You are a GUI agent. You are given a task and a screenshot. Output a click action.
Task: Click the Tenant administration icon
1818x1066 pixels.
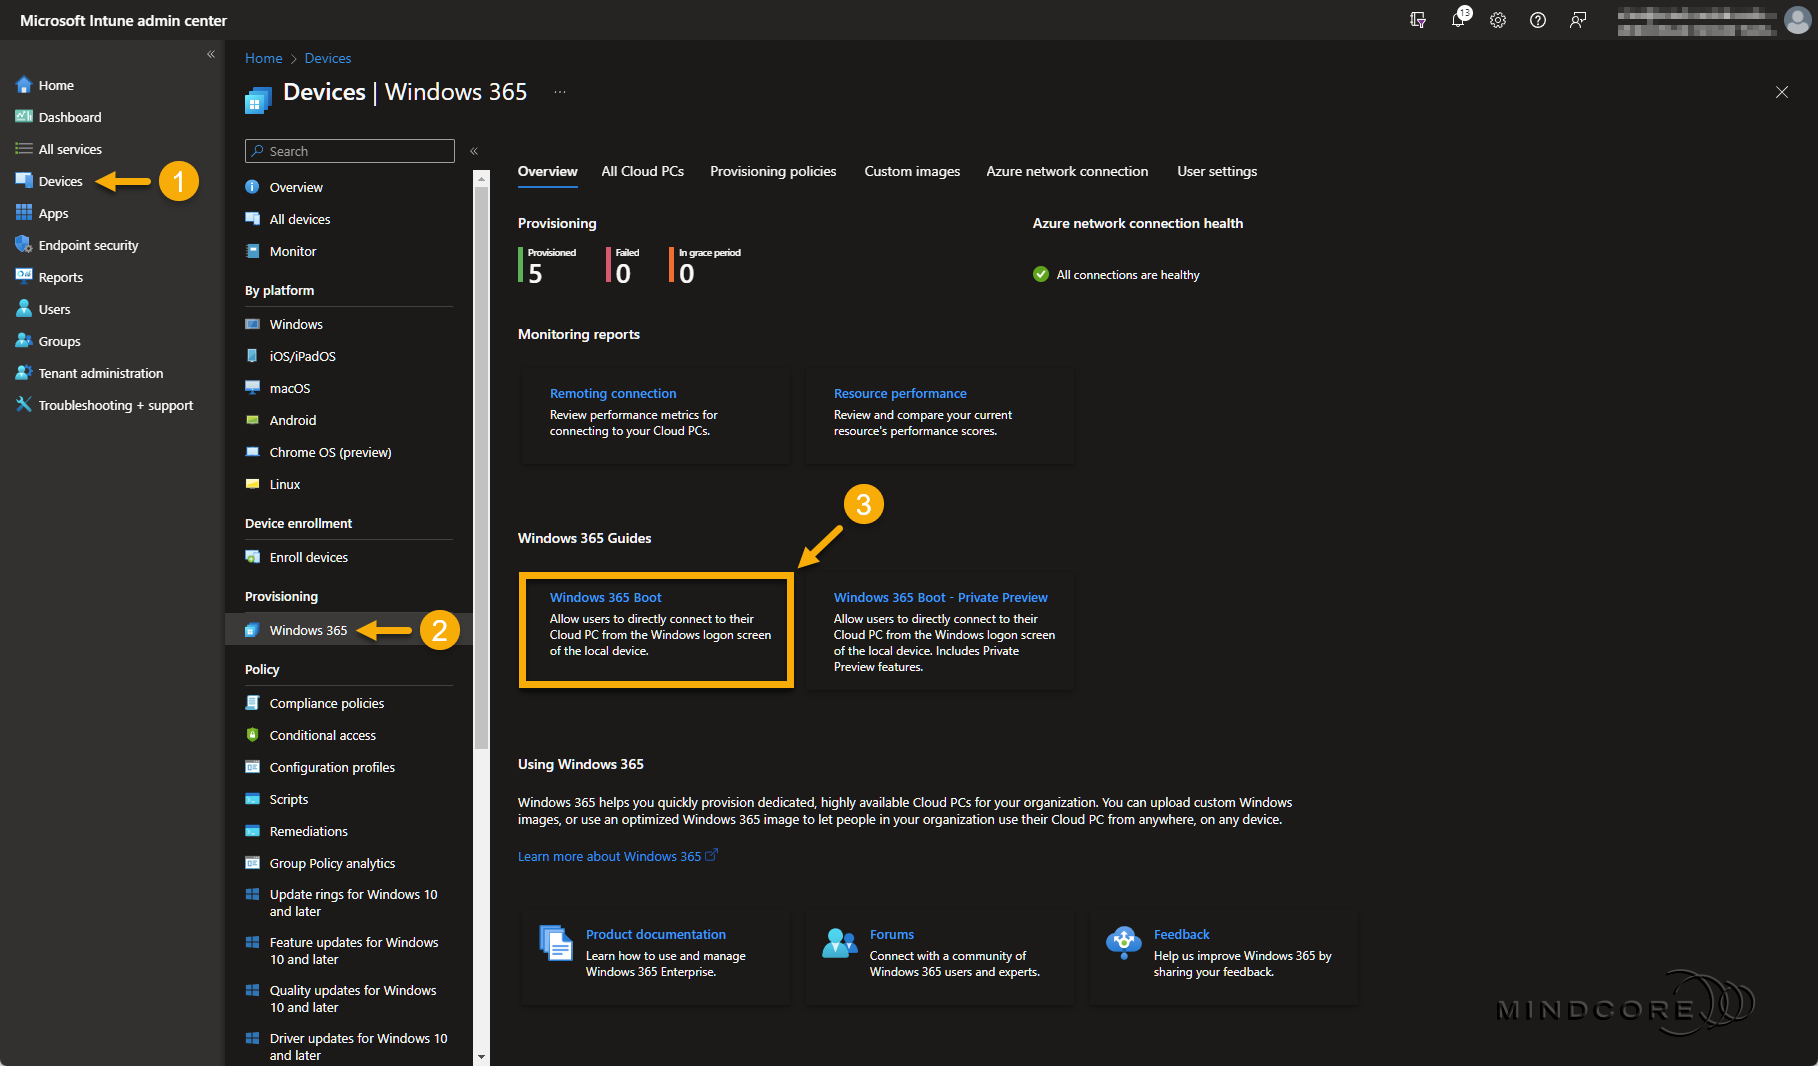click(x=24, y=373)
